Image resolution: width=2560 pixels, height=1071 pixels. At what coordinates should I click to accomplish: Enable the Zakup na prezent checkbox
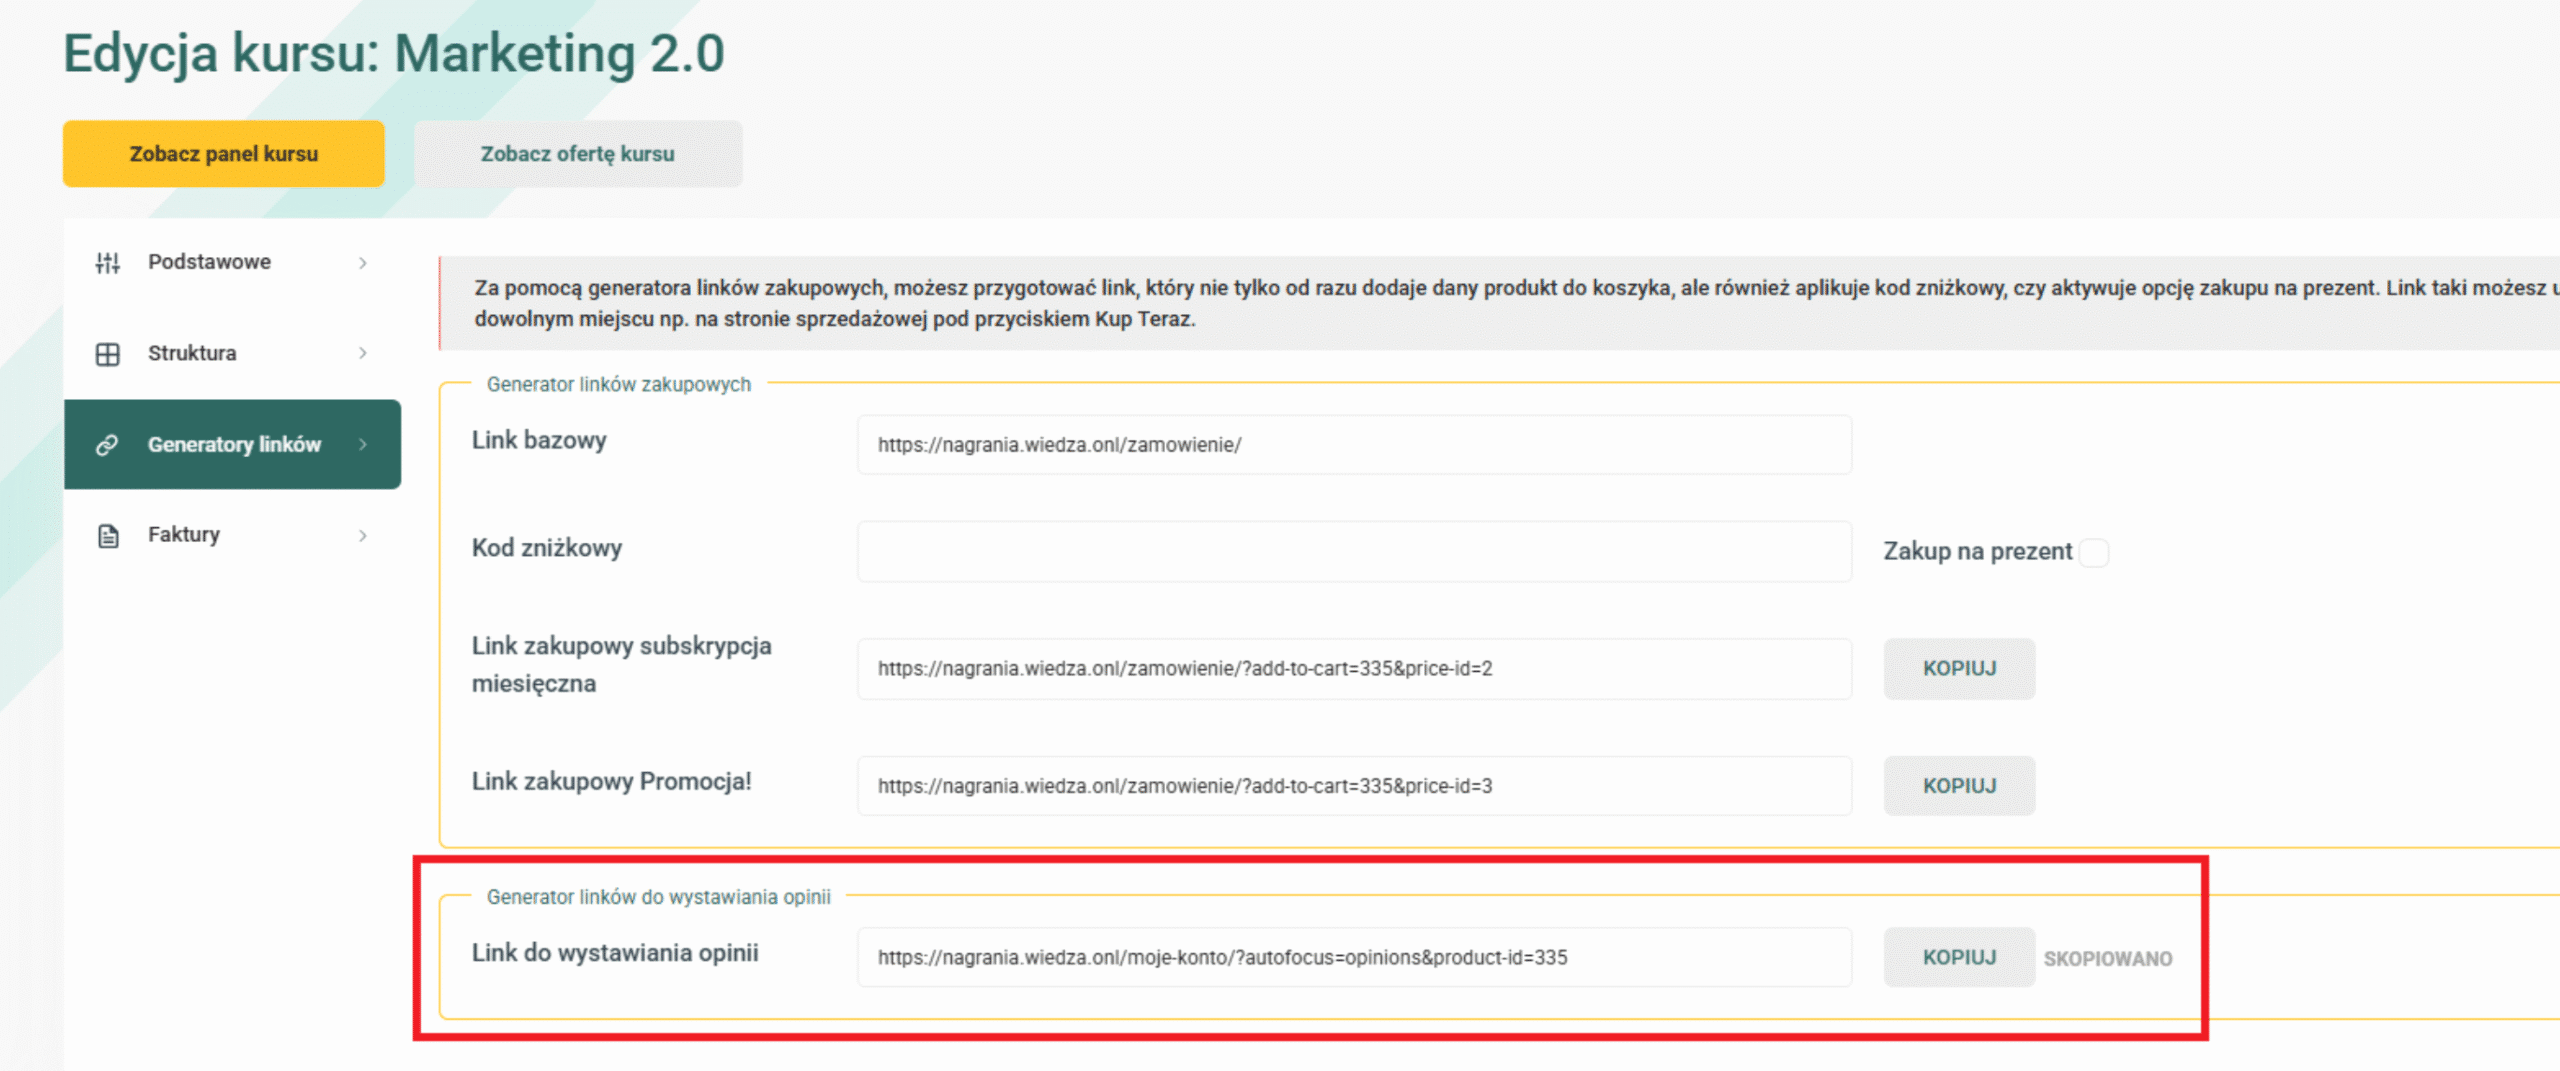[2094, 553]
